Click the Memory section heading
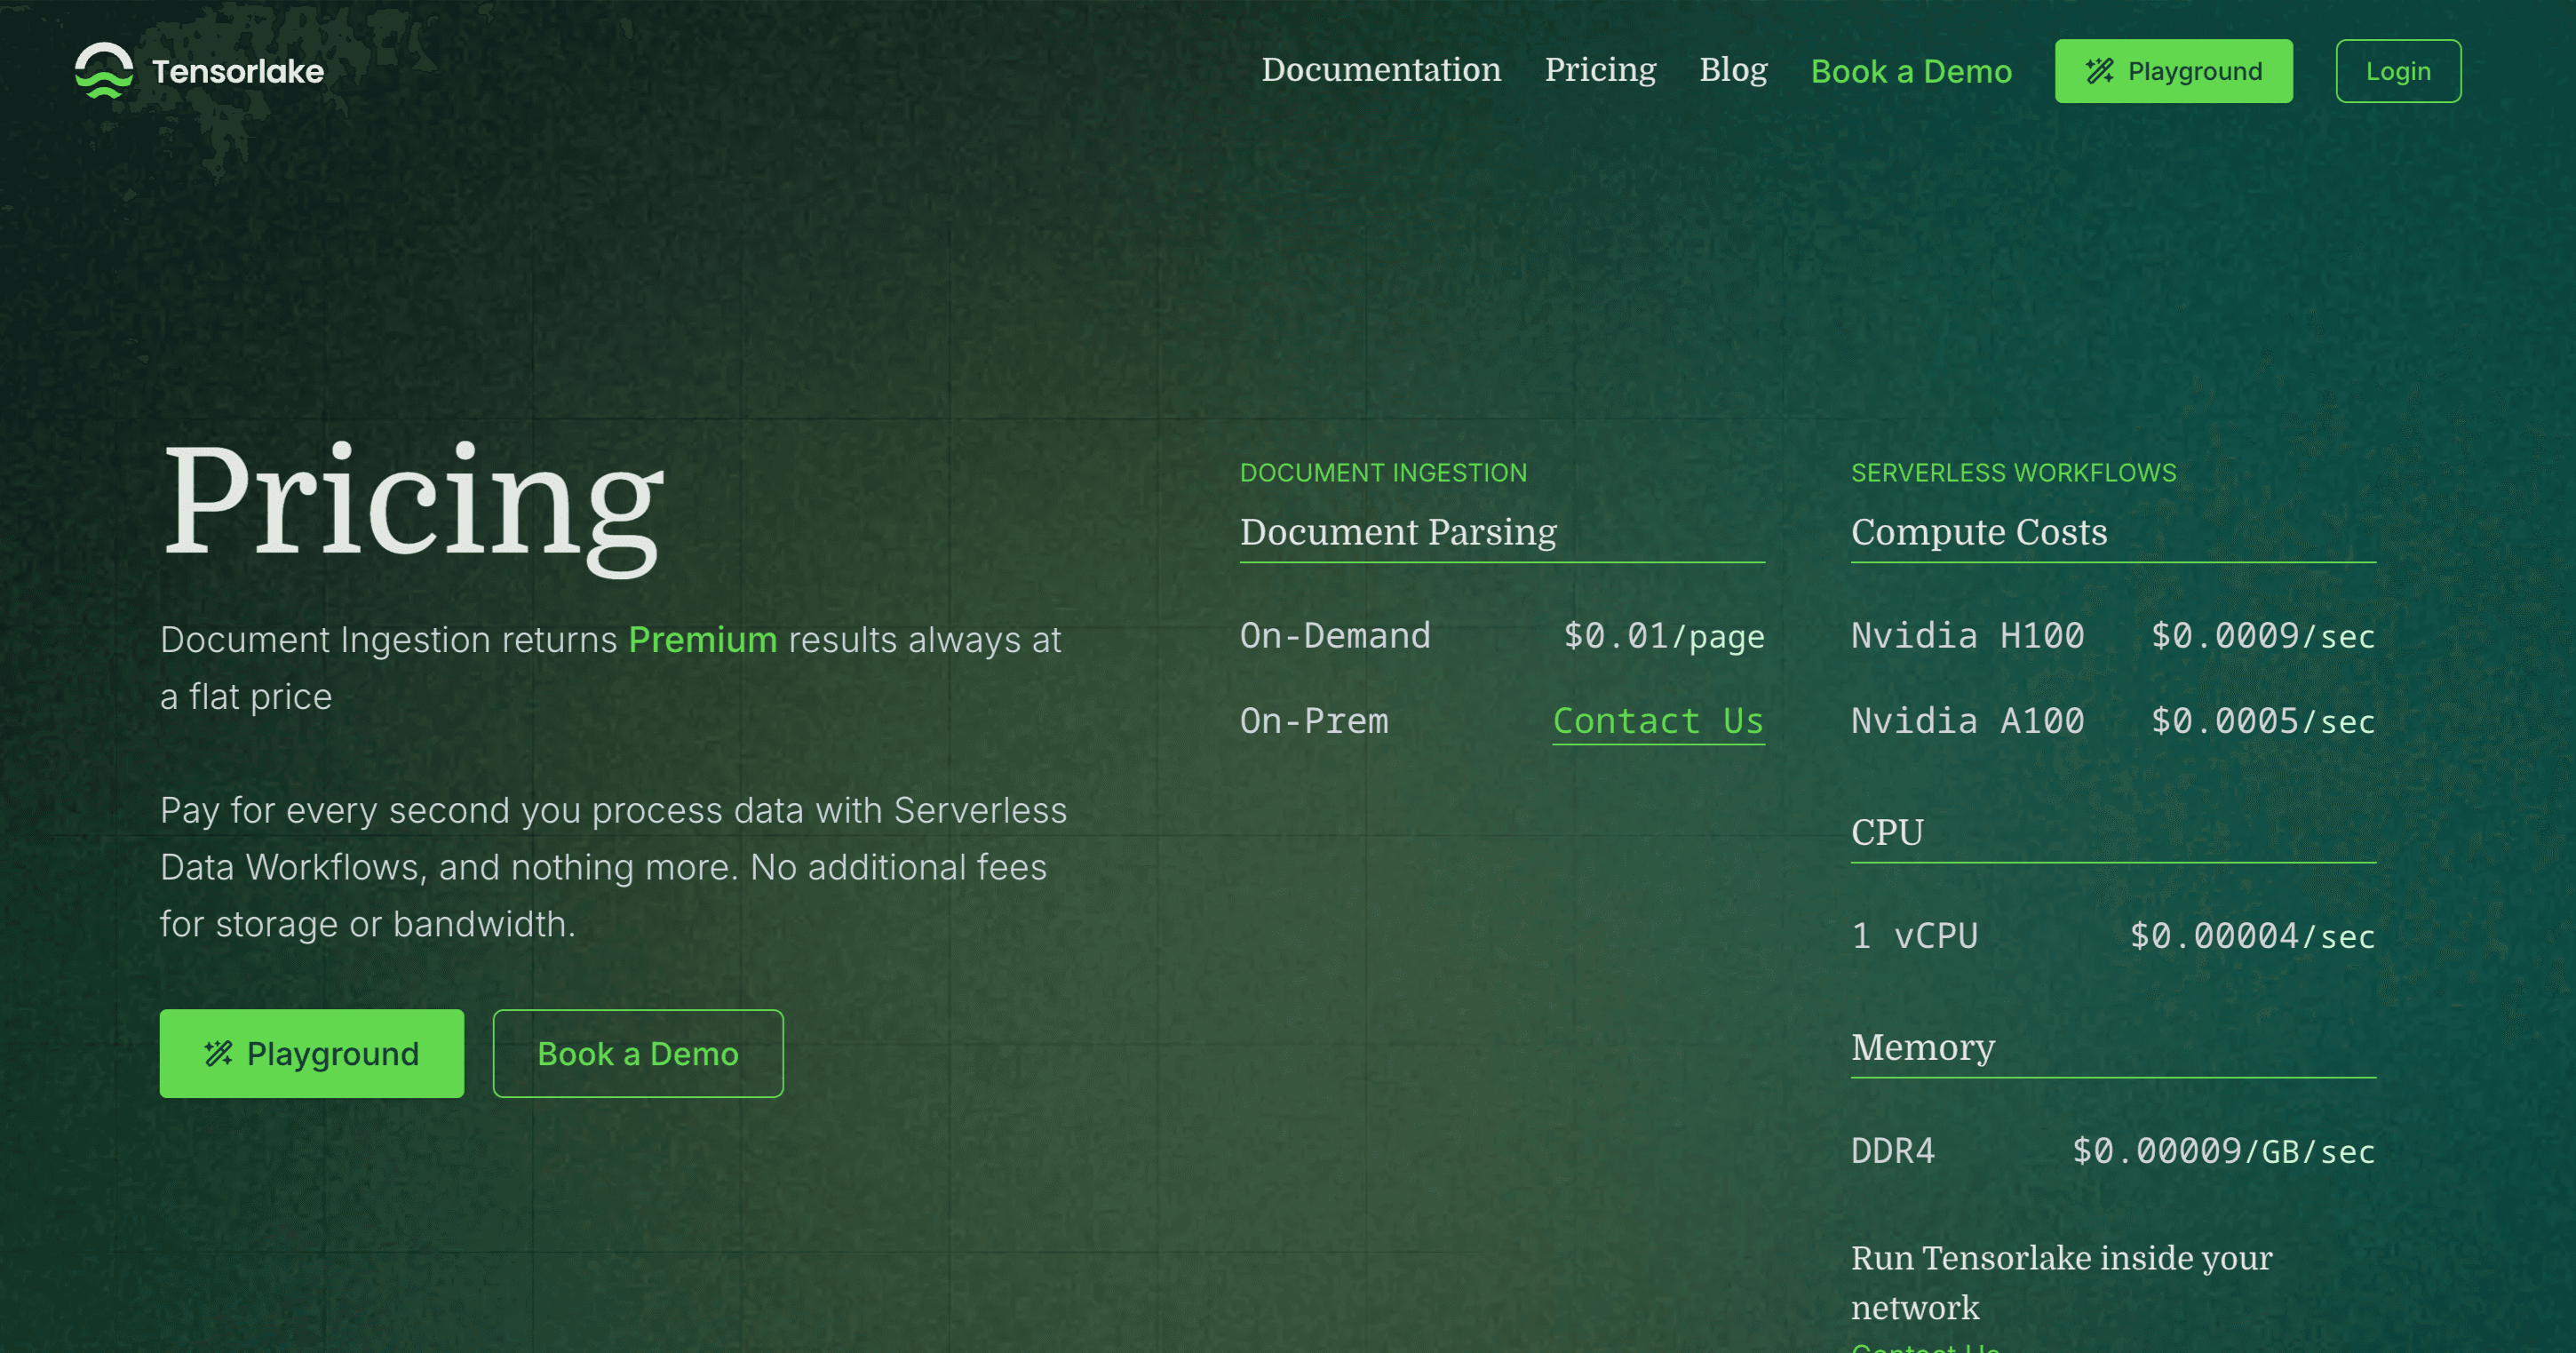This screenshot has height=1353, width=2576. pyautogui.click(x=1922, y=1047)
